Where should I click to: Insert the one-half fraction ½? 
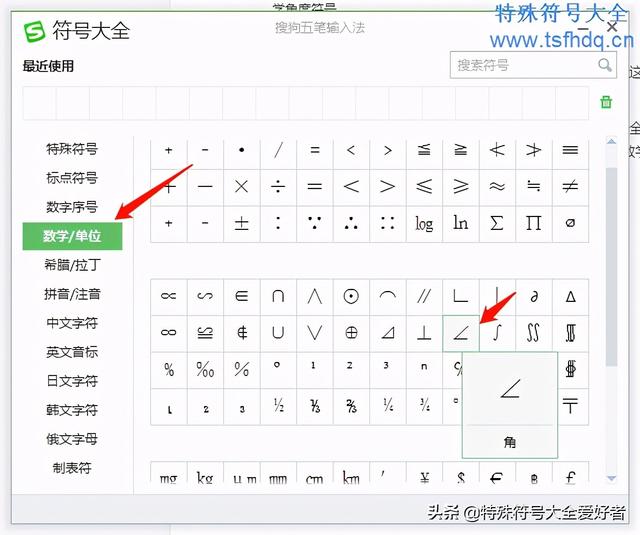[278, 406]
